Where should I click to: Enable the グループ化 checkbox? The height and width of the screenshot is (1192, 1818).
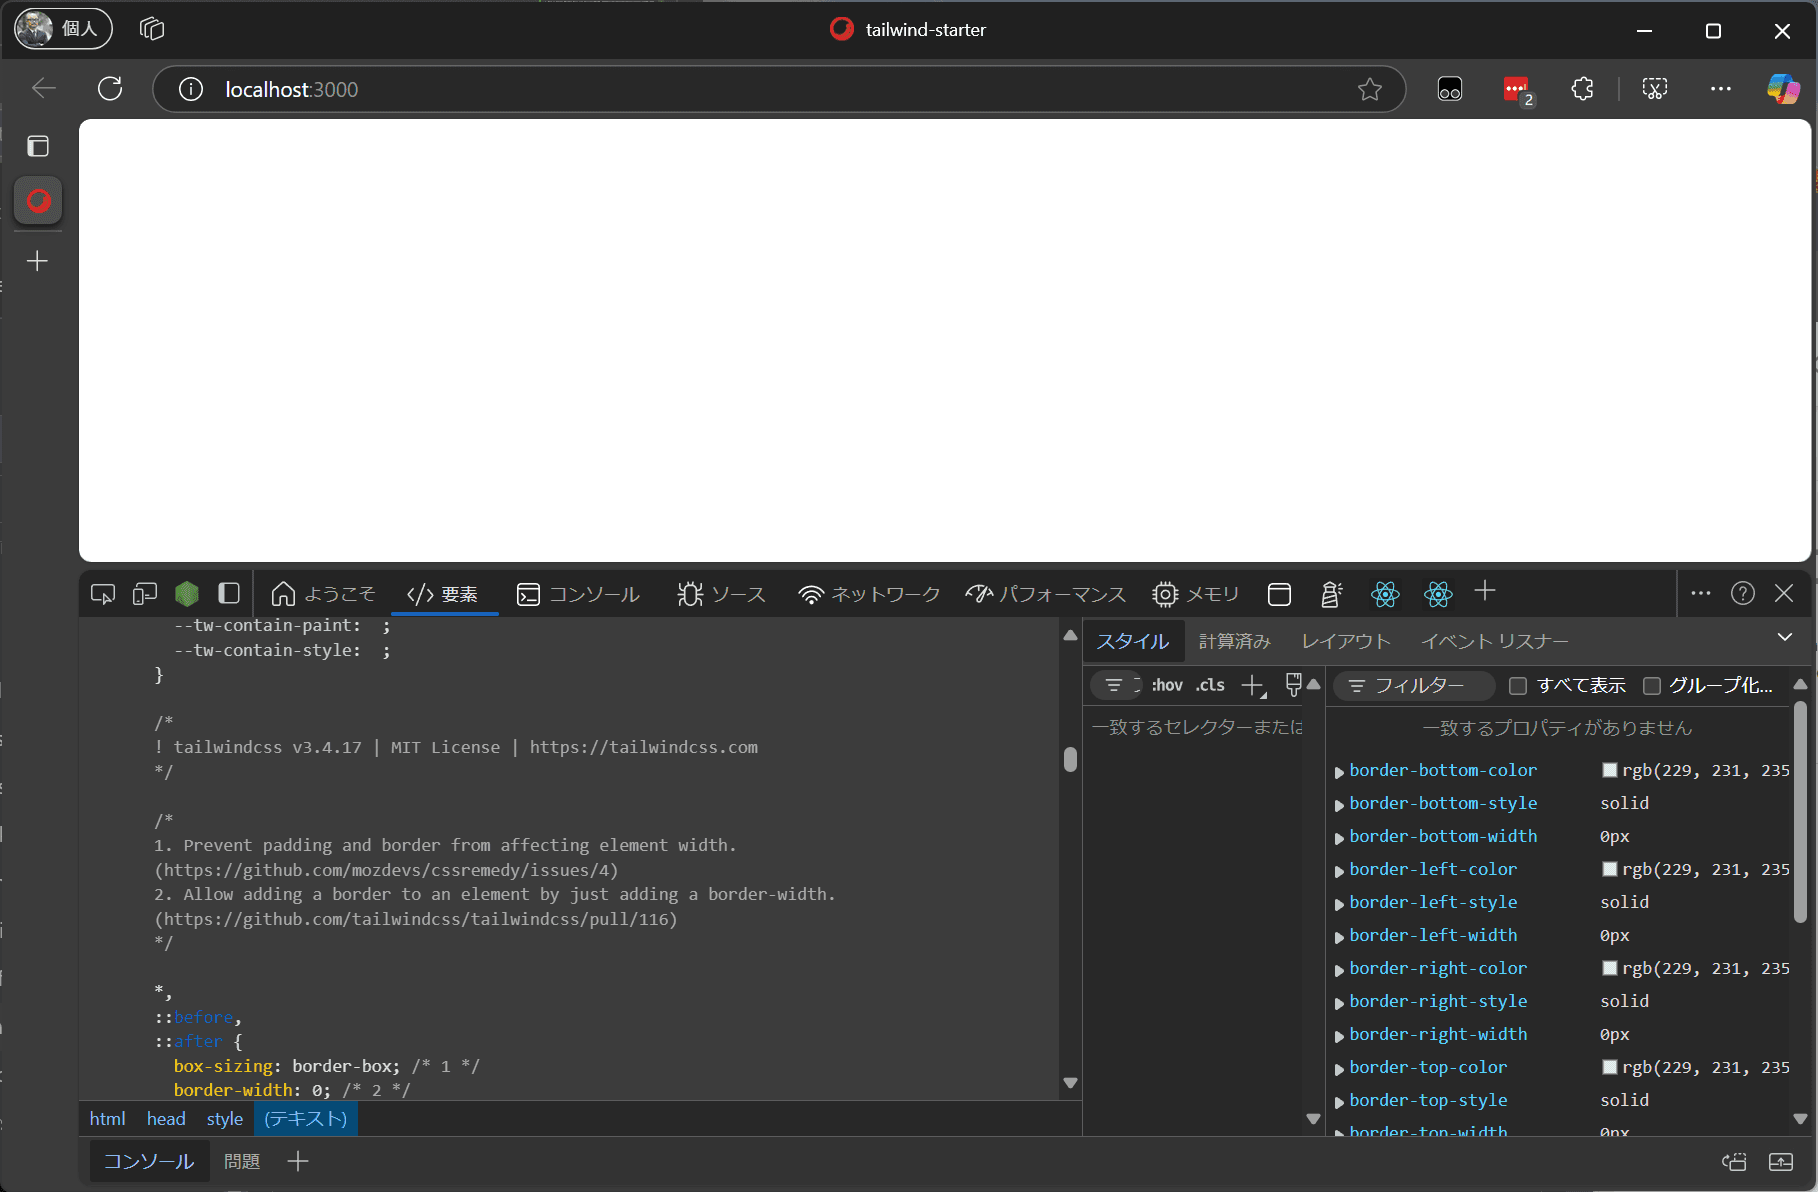(1652, 686)
